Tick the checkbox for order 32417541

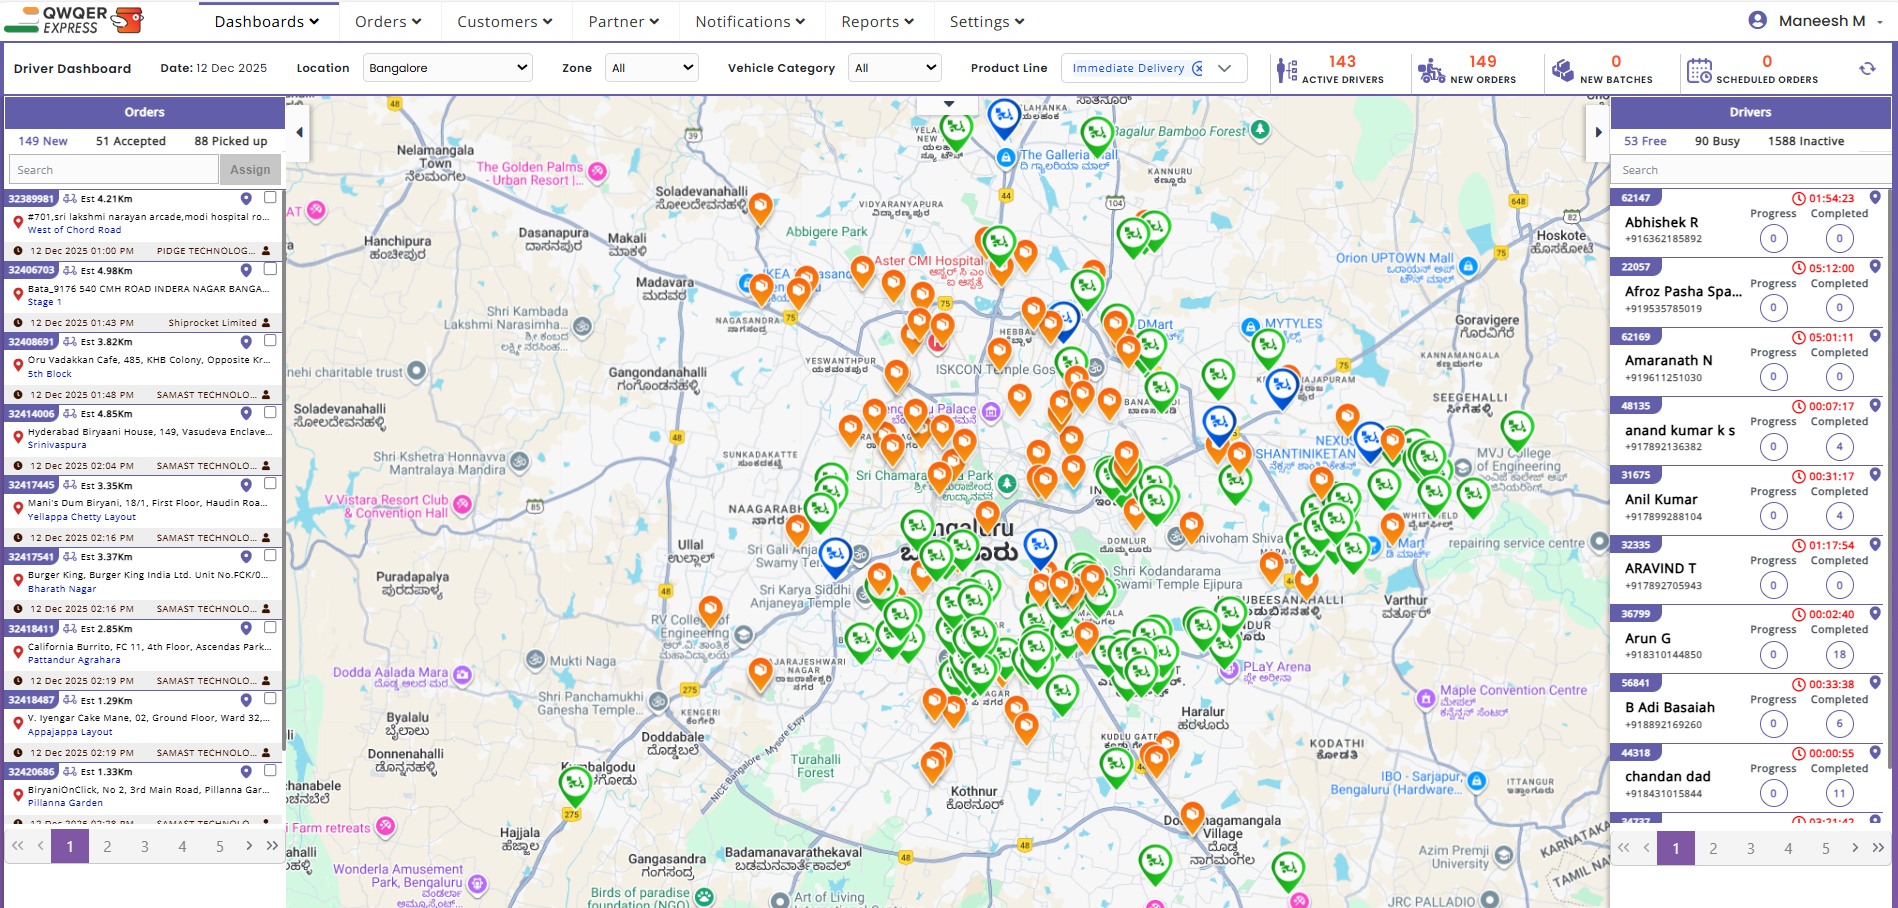click(270, 556)
